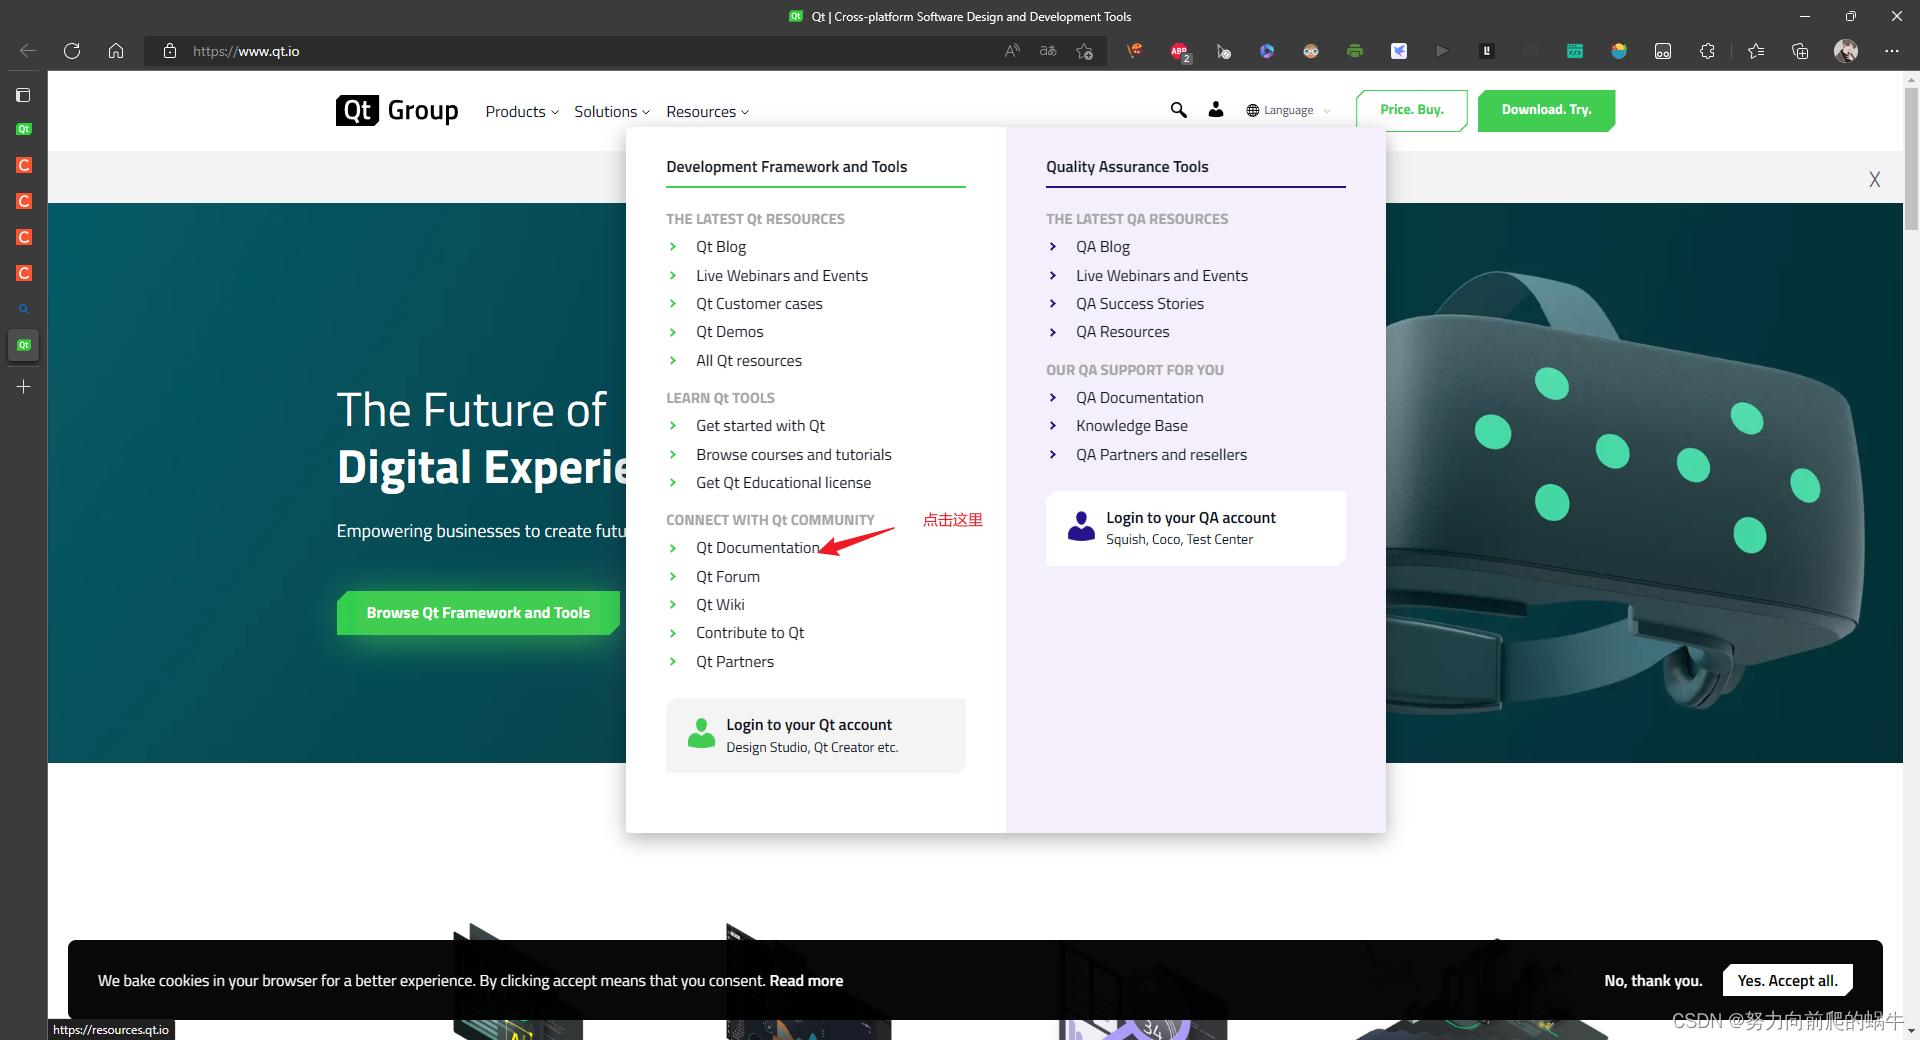Open the Adblock Plus extension icon

pos(1179,51)
